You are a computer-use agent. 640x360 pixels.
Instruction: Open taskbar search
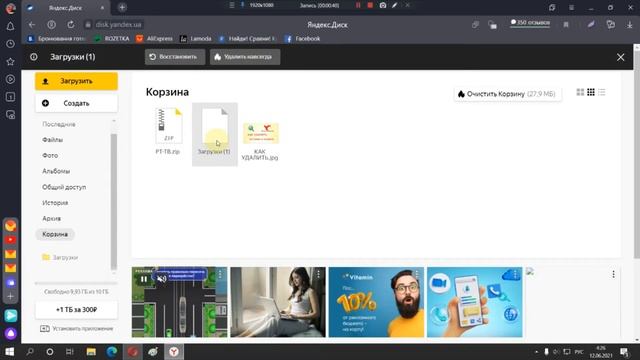click(x=30, y=351)
